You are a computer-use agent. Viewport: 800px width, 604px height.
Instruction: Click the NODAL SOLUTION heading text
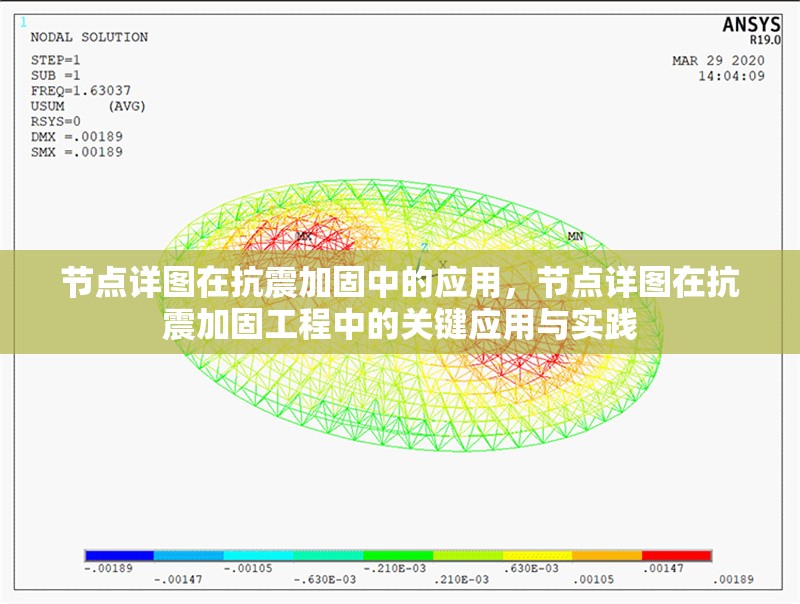[89, 37]
